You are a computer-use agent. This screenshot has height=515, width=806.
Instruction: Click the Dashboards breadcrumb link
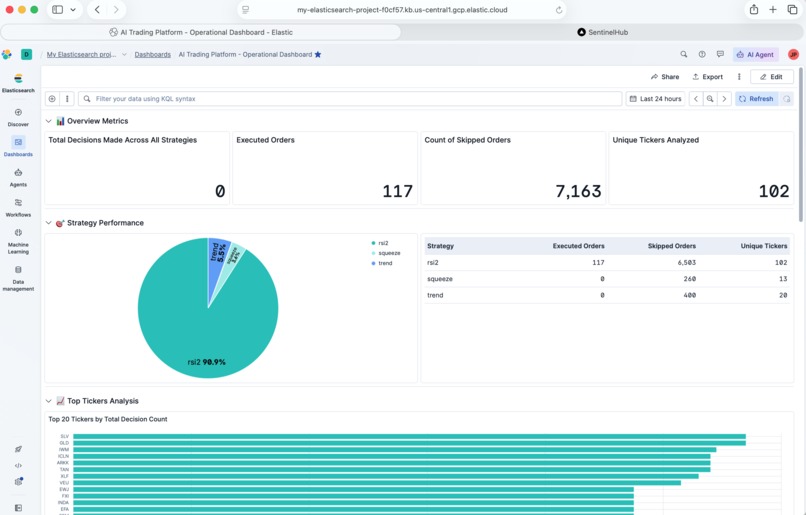coord(153,54)
